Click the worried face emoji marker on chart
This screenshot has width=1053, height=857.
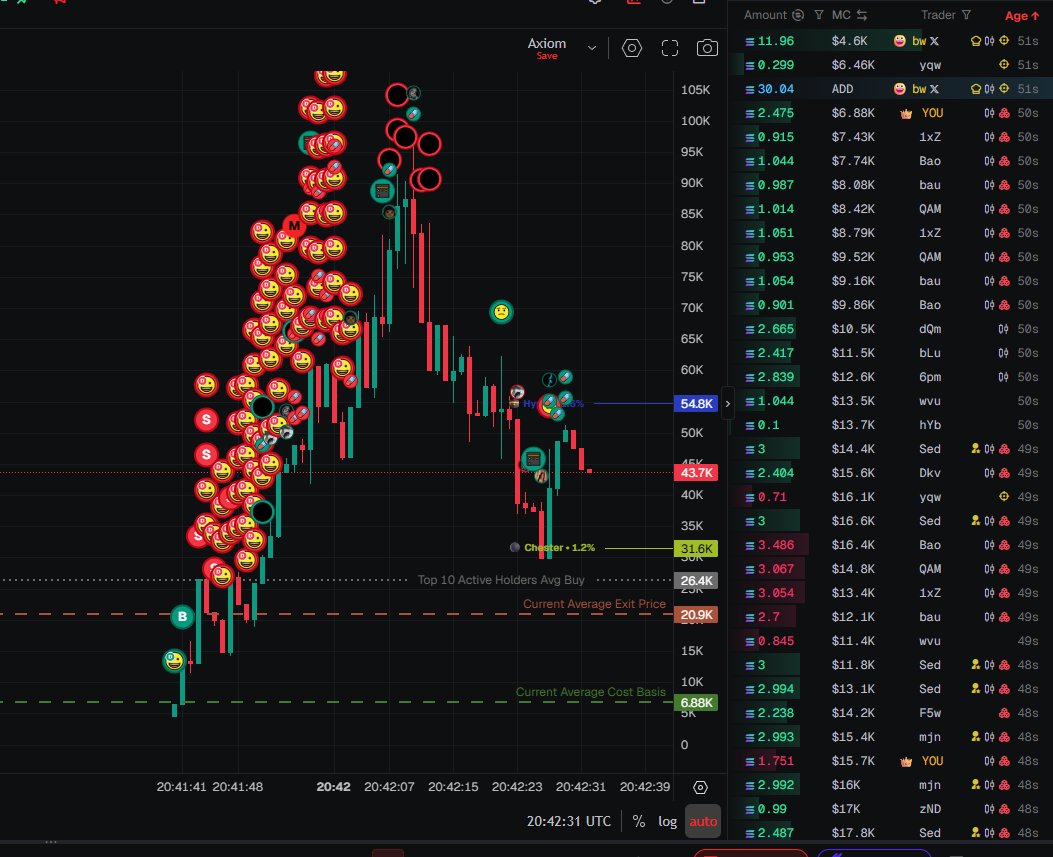pyautogui.click(x=501, y=312)
